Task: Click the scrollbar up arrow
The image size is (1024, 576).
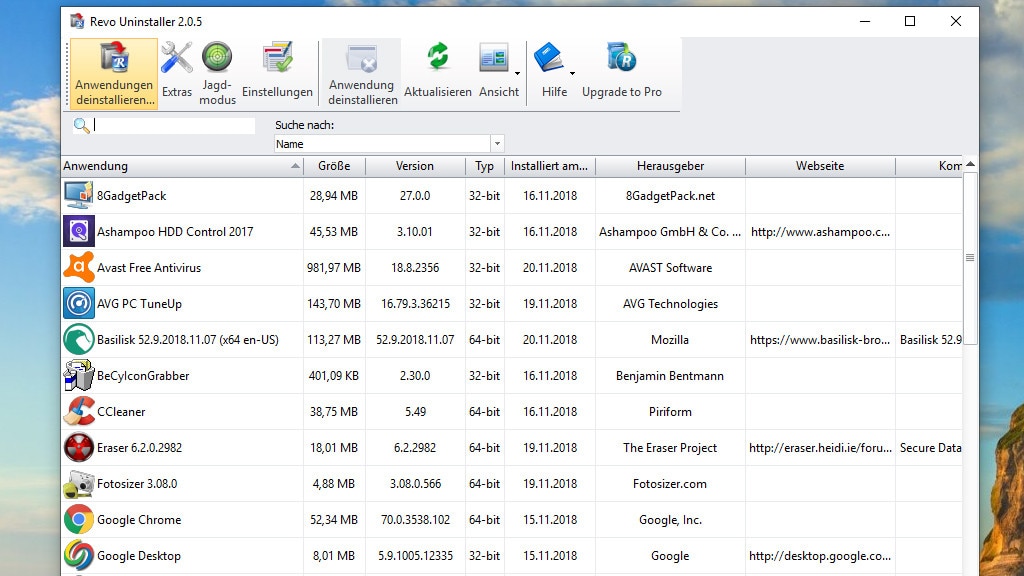Action: (970, 164)
